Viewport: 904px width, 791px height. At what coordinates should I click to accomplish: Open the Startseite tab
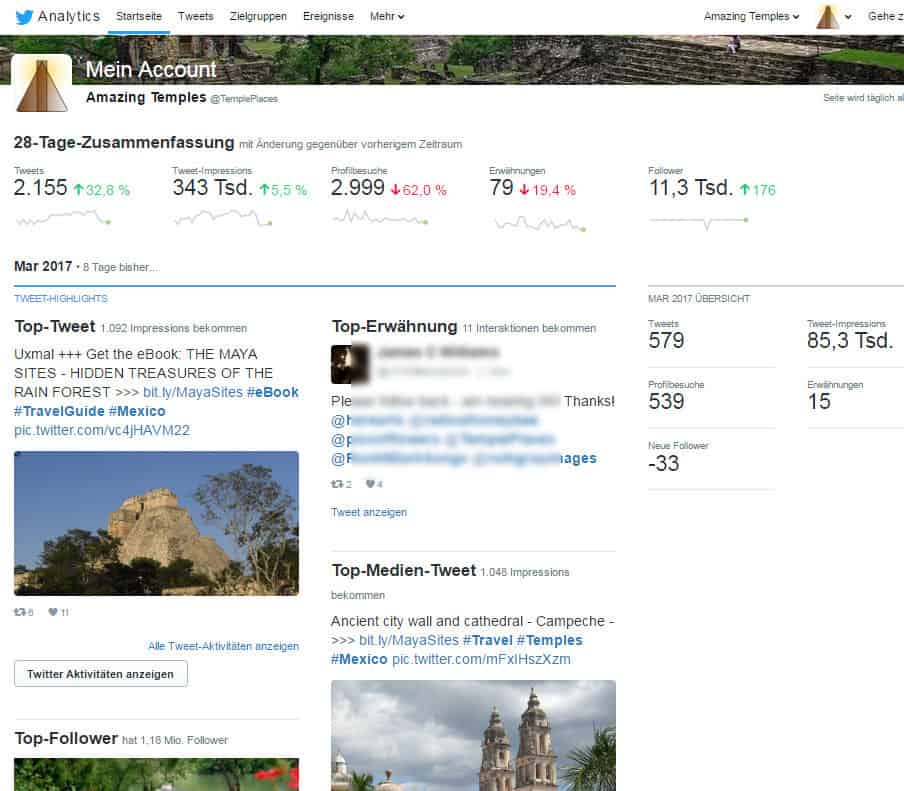tap(138, 17)
